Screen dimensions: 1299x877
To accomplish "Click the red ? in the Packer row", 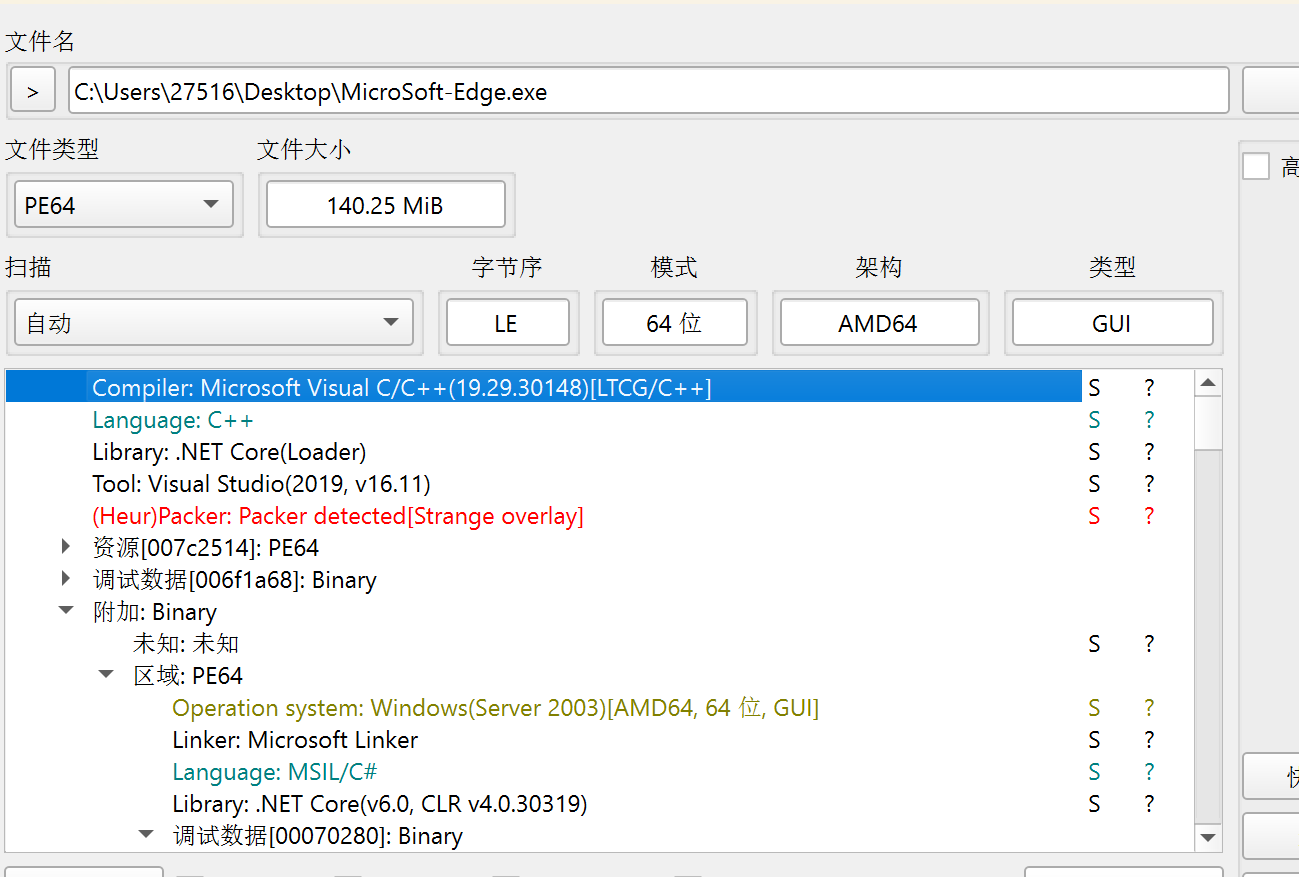I will (1149, 516).
